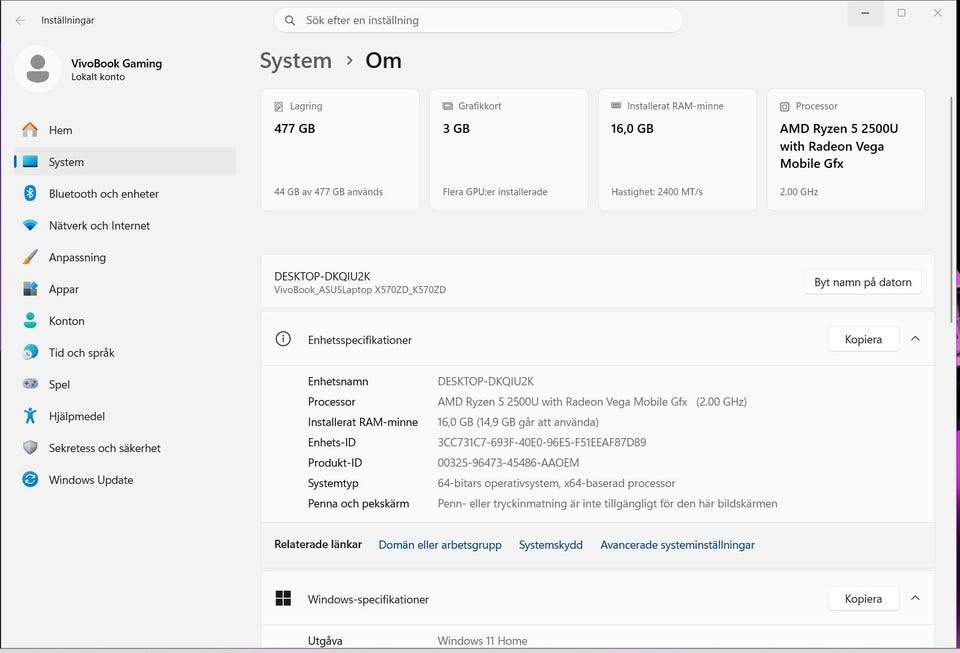The height and width of the screenshot is (653, 960).
Task: Open Tid och språk menu item
Action: [82, 353]
